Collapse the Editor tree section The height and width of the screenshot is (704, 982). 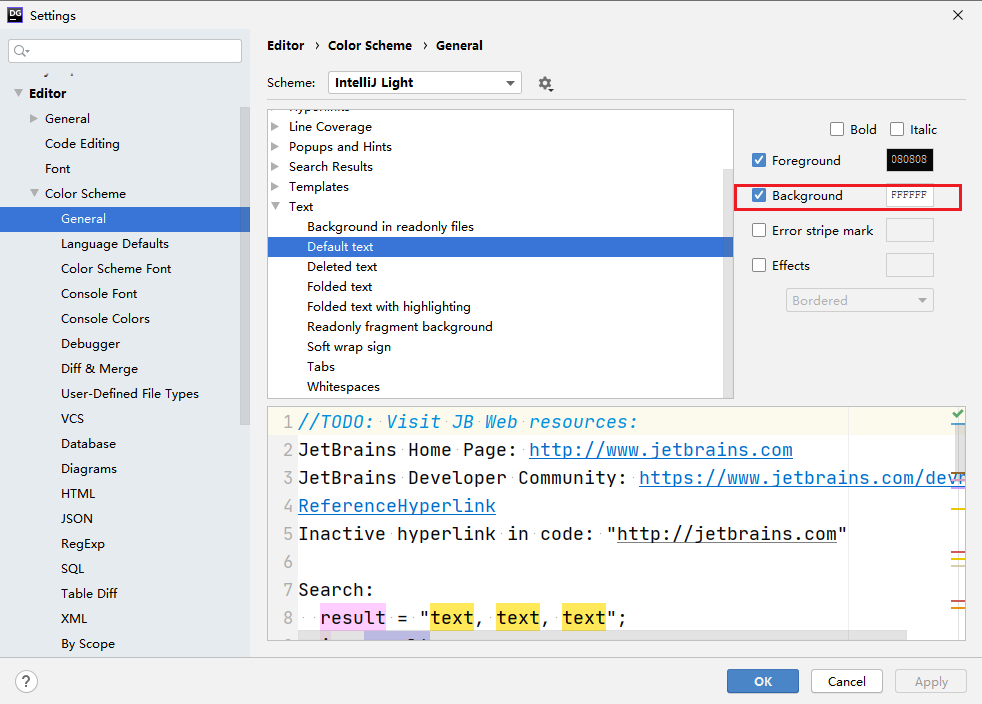pos(18,93)
